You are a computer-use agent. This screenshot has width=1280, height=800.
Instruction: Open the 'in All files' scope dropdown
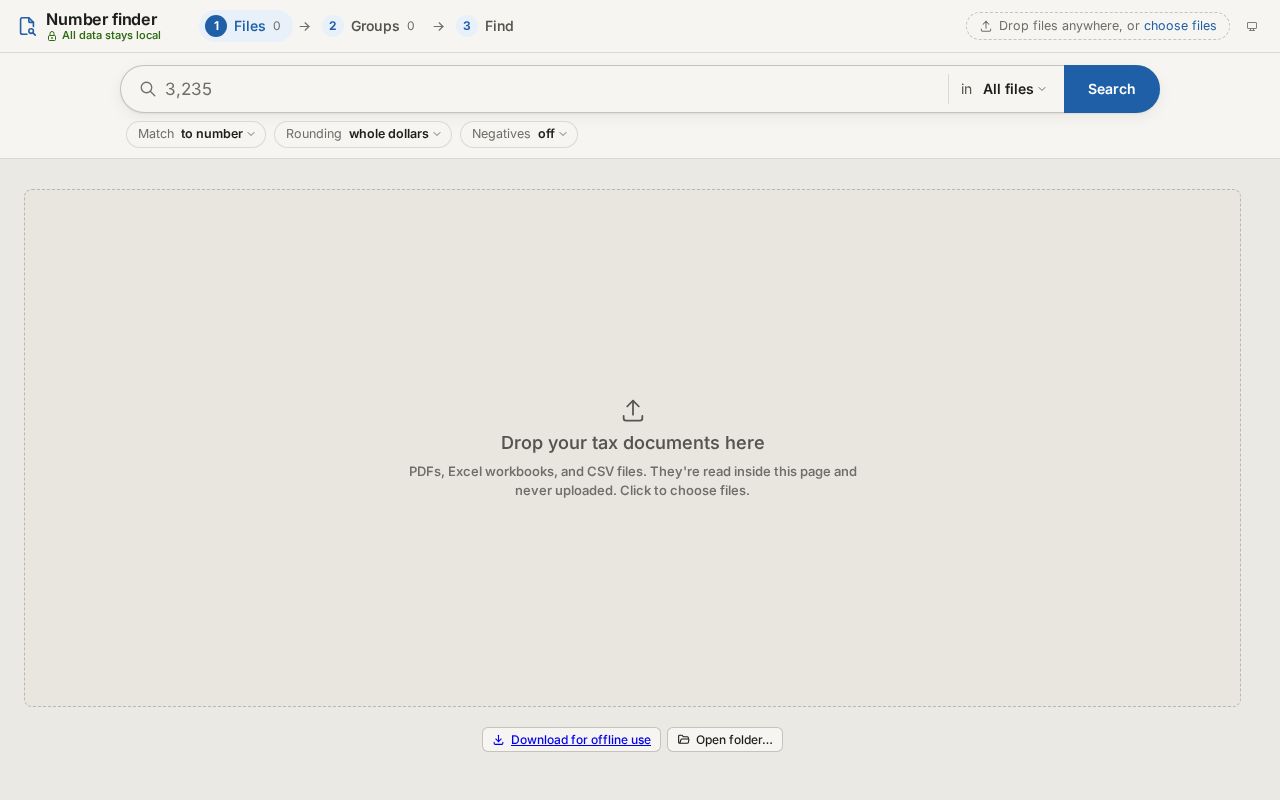(x=1004, y=89)
